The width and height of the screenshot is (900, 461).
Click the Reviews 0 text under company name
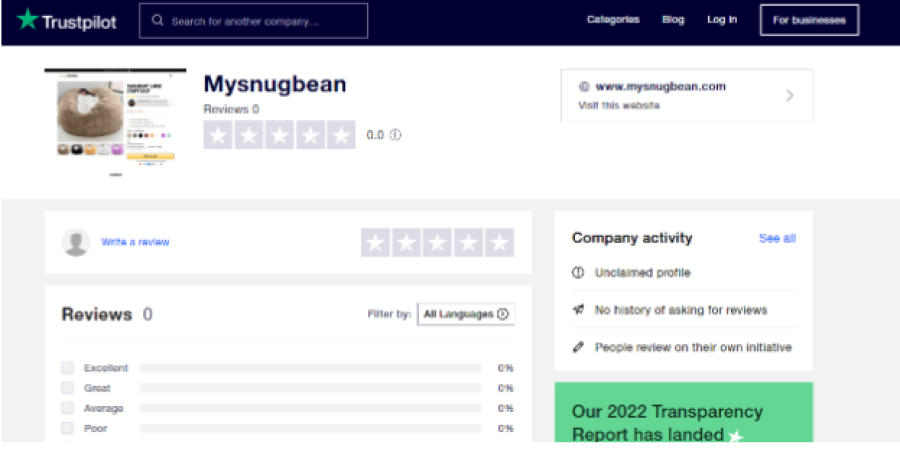coord(231,109)
